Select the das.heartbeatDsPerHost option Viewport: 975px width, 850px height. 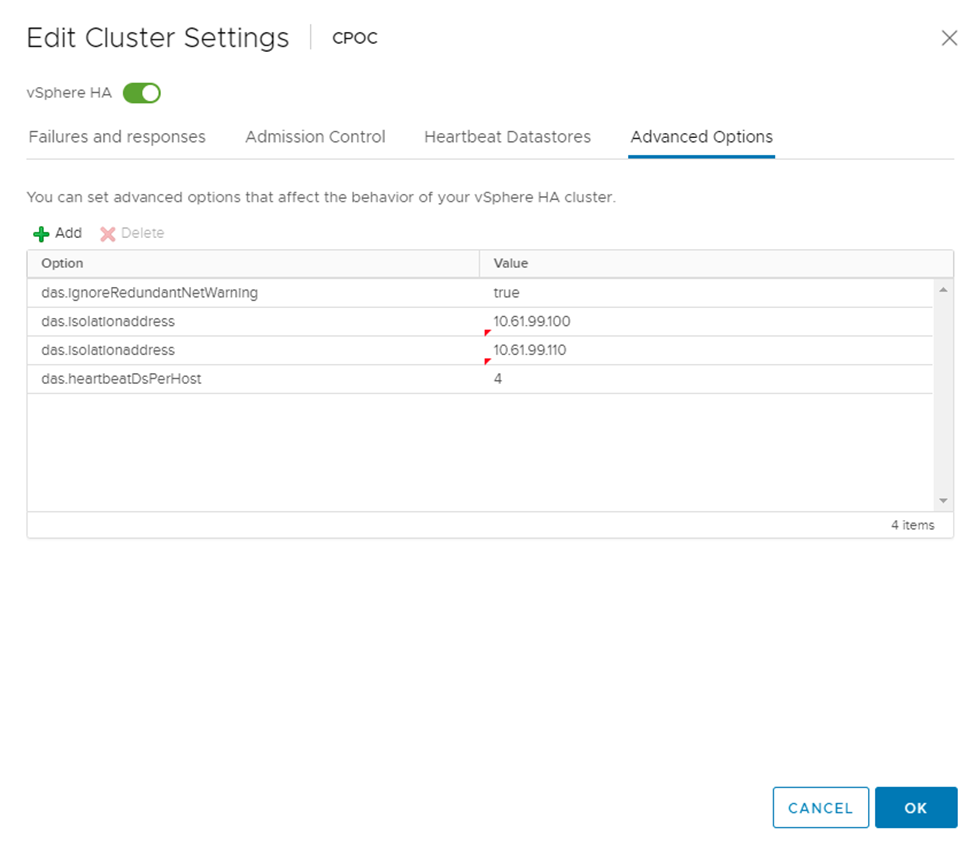tap(121, 379)
